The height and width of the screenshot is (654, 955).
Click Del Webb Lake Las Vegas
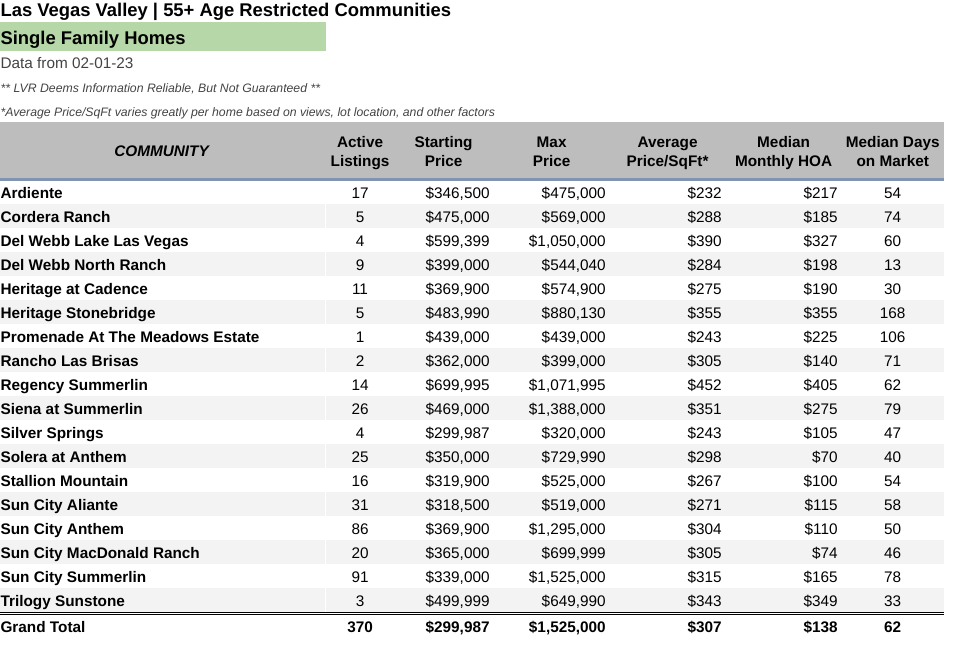pyautogui.click(x=94, y=241)
